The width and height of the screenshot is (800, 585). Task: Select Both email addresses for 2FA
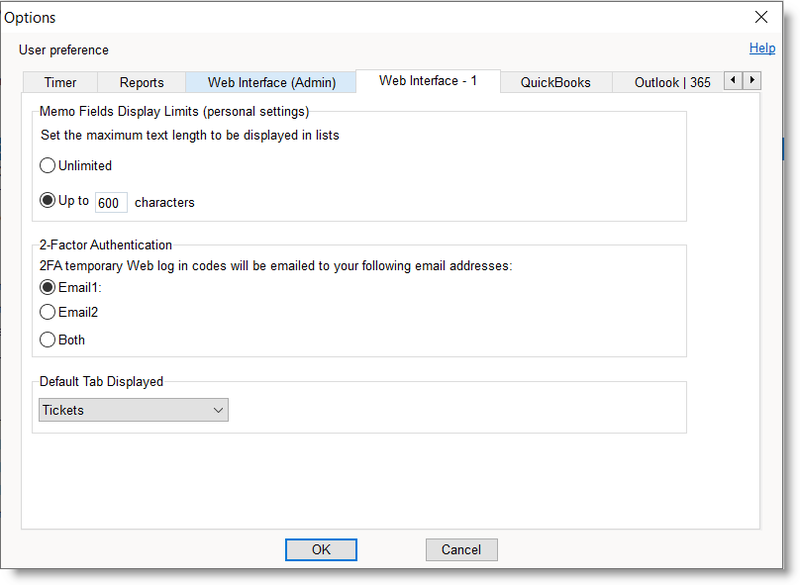click(x=48, y=340)
